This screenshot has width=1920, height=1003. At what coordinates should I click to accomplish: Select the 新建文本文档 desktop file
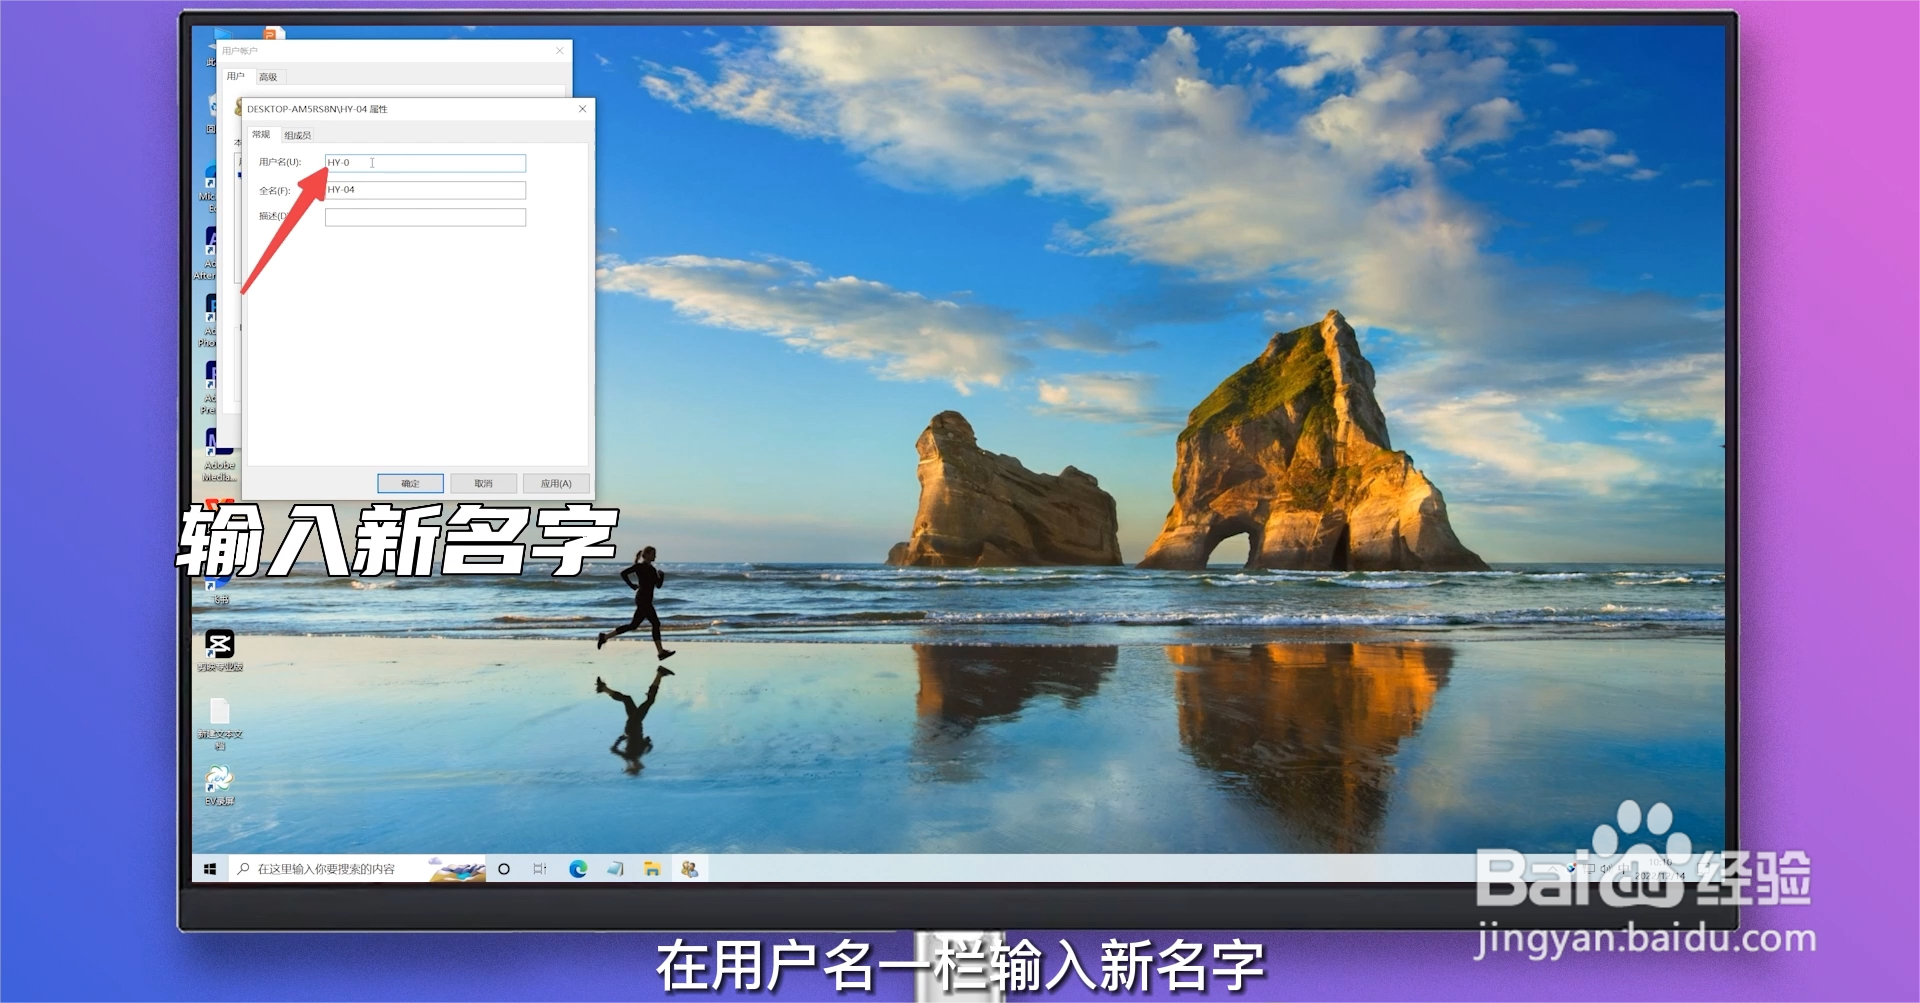220,723
